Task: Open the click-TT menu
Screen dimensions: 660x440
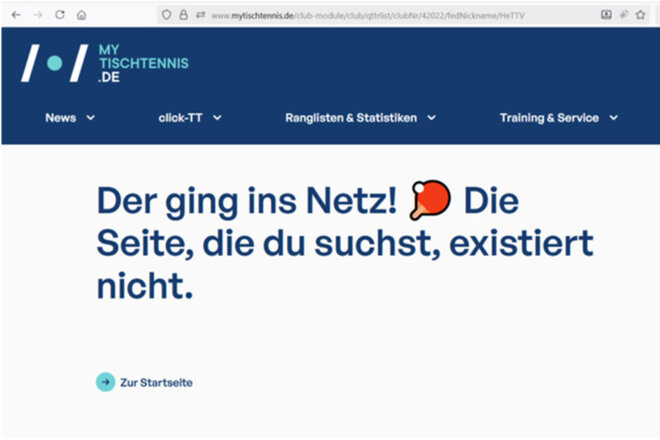Action: point(181,118)
